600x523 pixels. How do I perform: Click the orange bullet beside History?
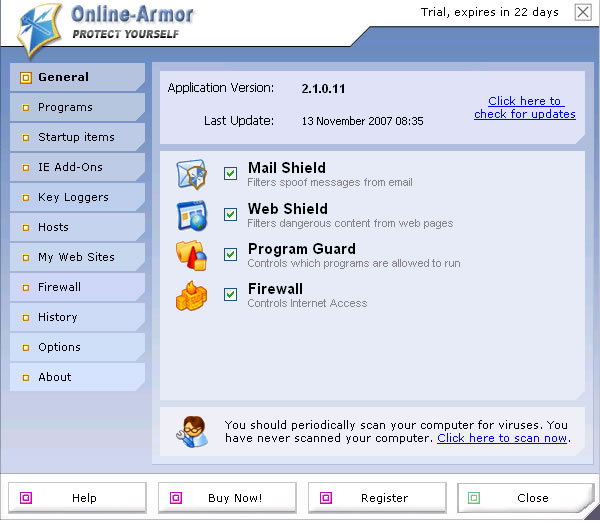tap(26, 318)
